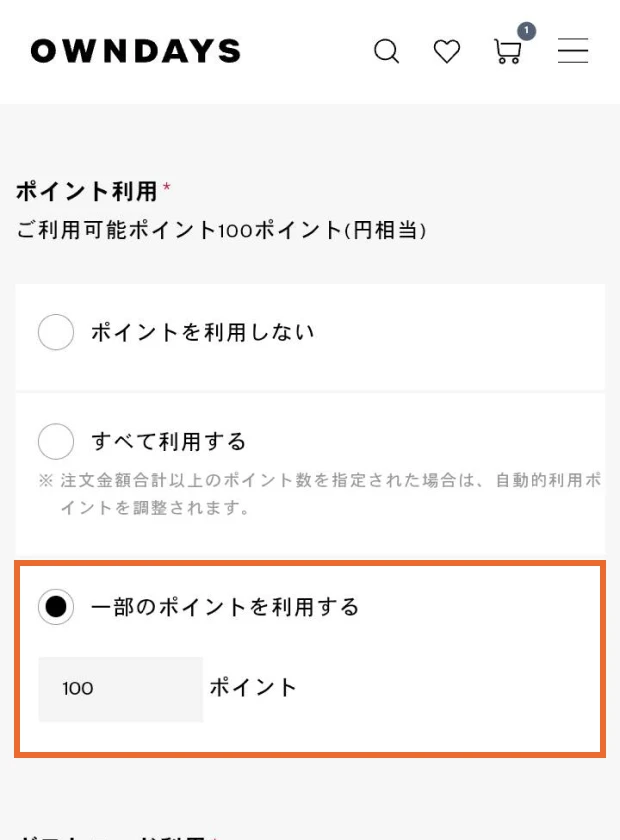This screenshot has height=840, width=620.
Task: Click the 一部のポイントを利用する label text
Action: (225, 607)
